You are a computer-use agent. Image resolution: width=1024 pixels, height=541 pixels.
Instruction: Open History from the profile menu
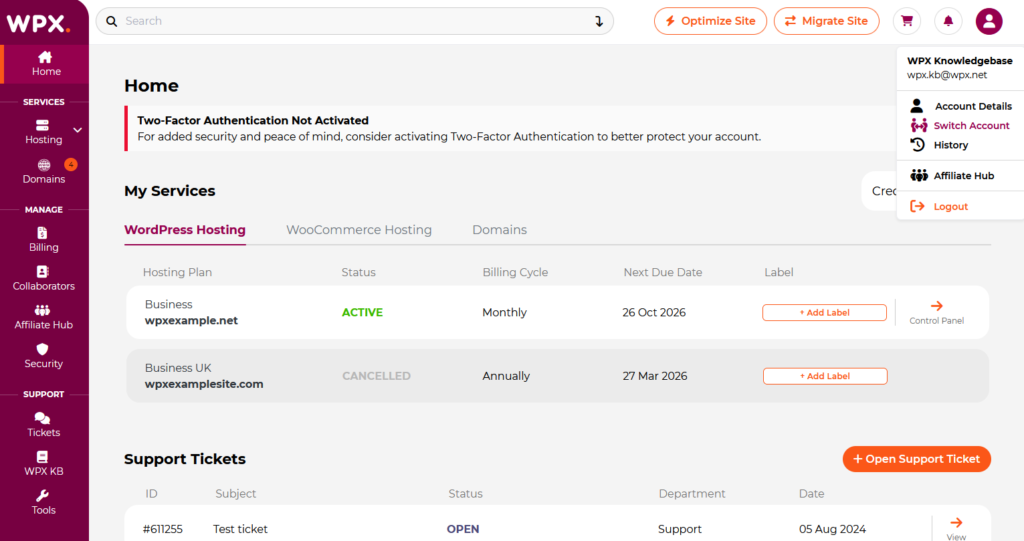(939, 145)
